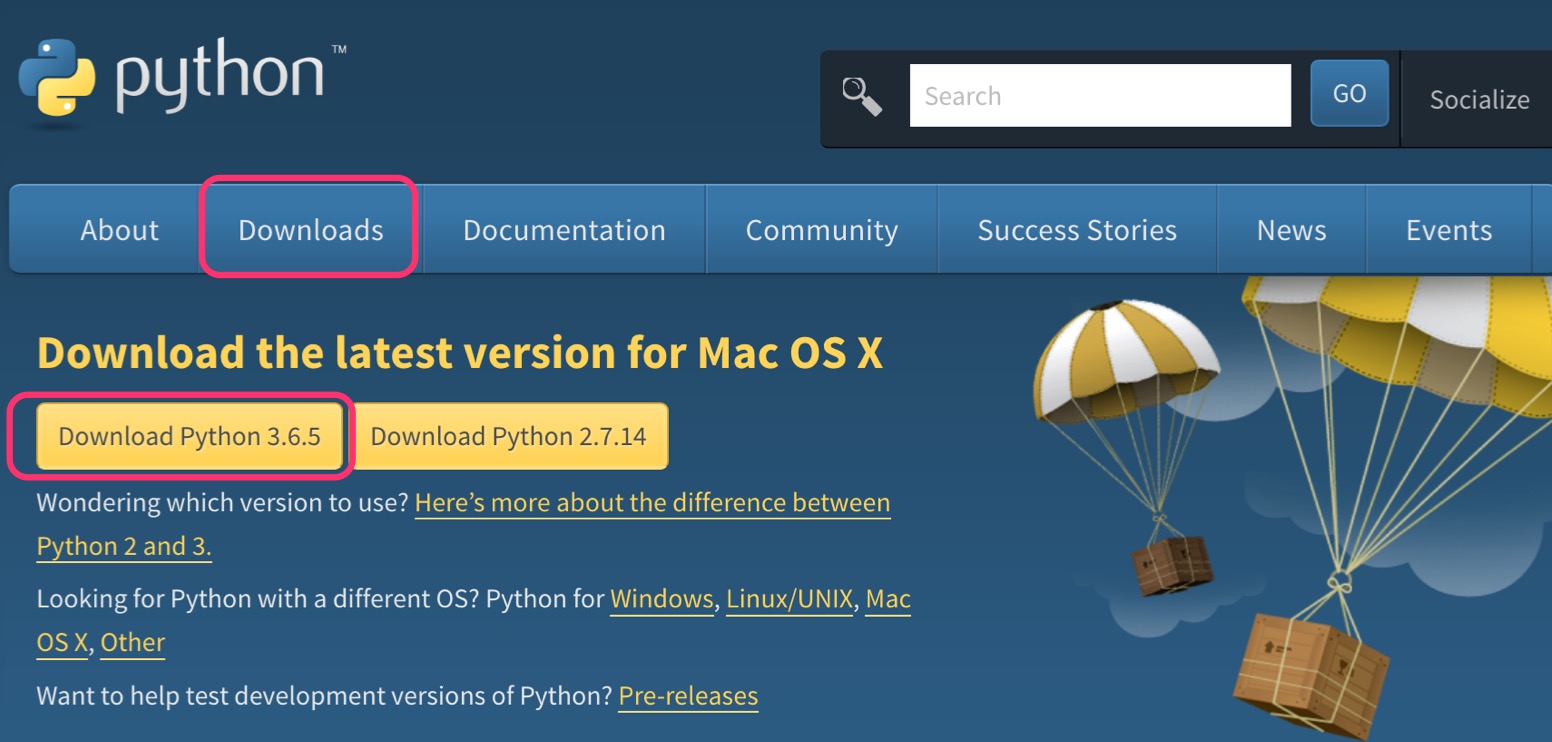Open the Python 2 and 3 difference link
The image size is (1552, 742).
[x=651, y=503]
